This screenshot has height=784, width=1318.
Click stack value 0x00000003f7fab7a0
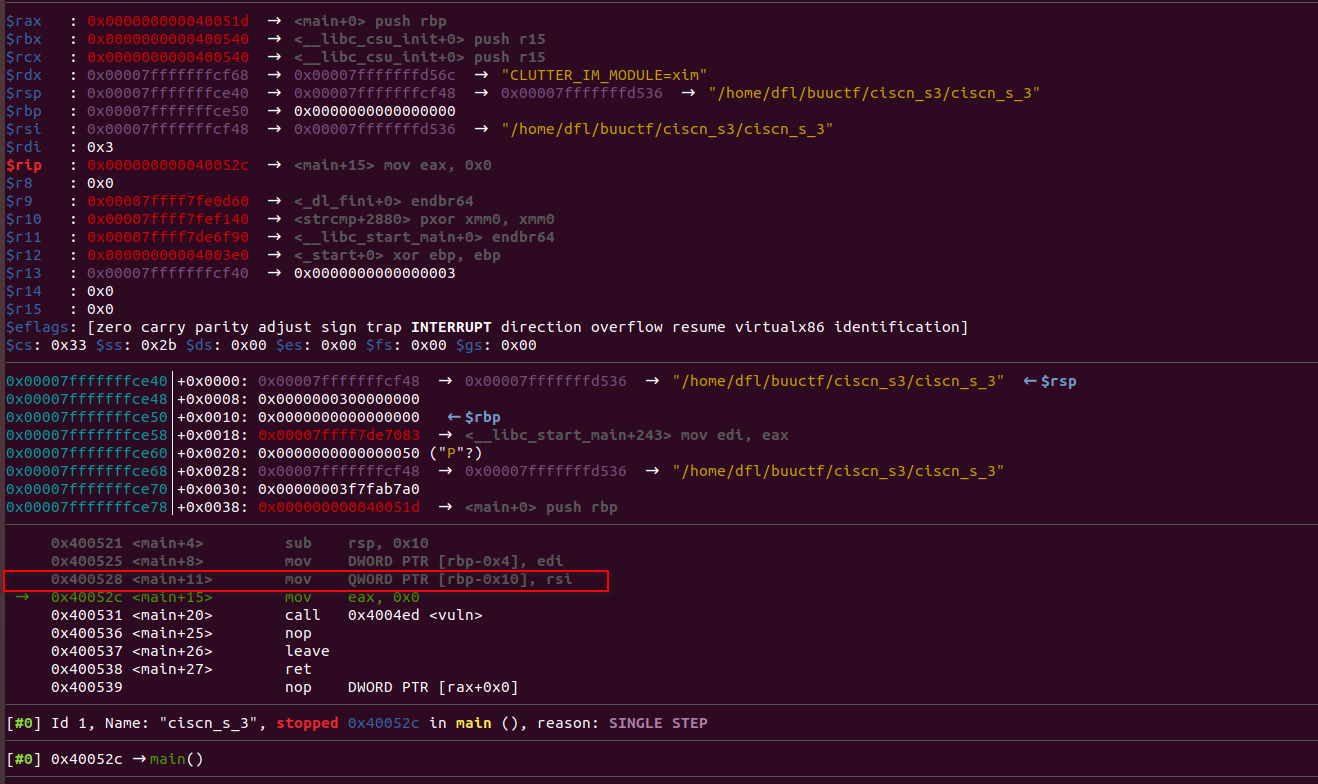point(339,489)
